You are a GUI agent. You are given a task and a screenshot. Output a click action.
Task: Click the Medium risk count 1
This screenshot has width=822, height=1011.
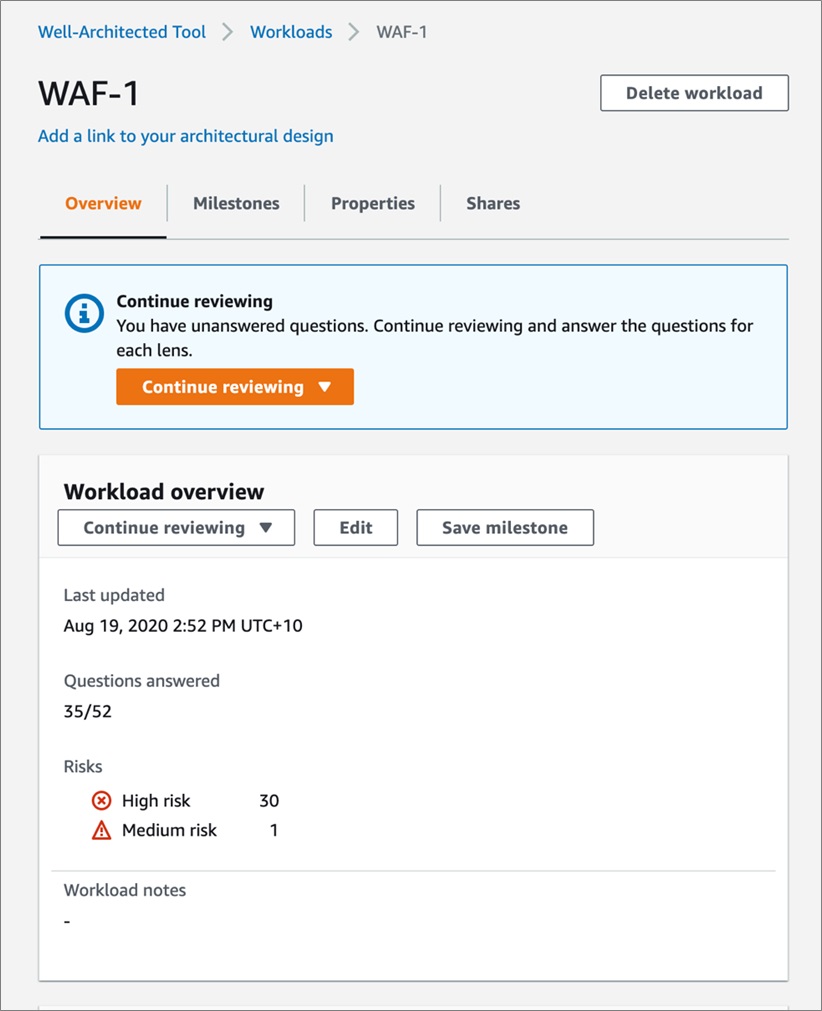click(x=274, y=830)
